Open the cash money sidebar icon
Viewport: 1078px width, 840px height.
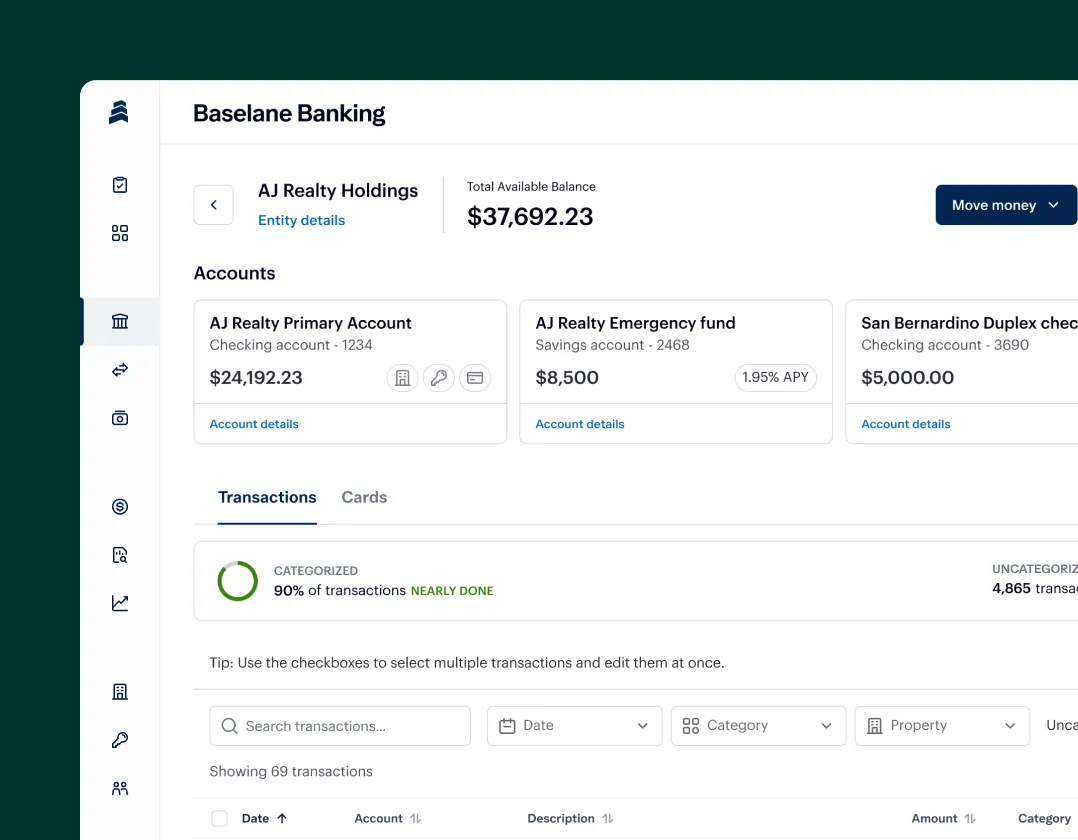click(x=120, y=418)
